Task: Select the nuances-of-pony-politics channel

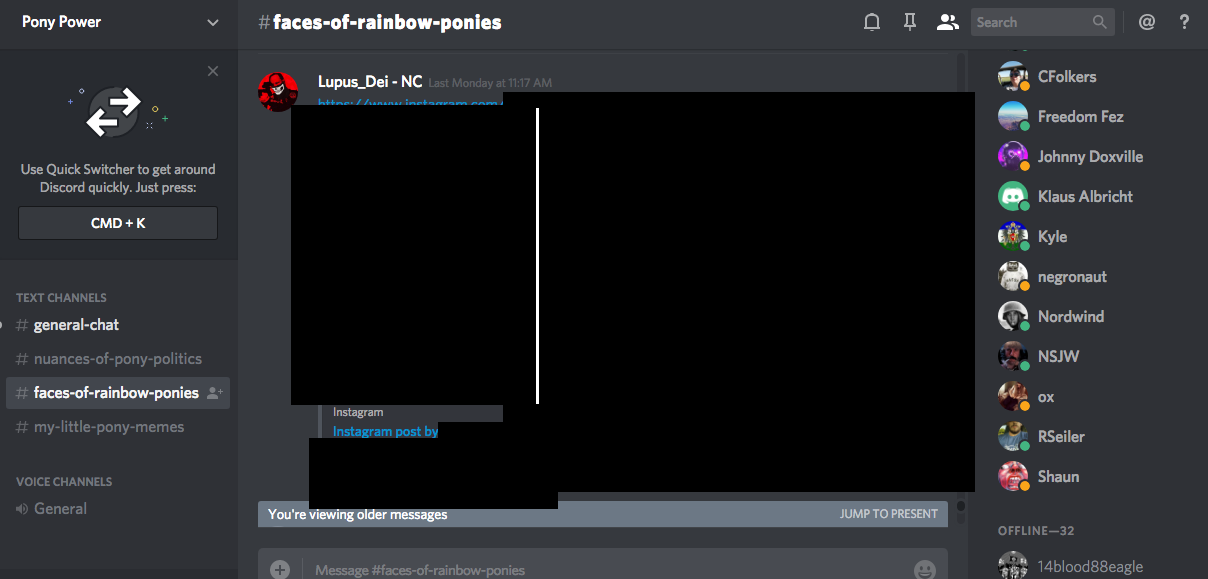Action: tap(117, 359)
